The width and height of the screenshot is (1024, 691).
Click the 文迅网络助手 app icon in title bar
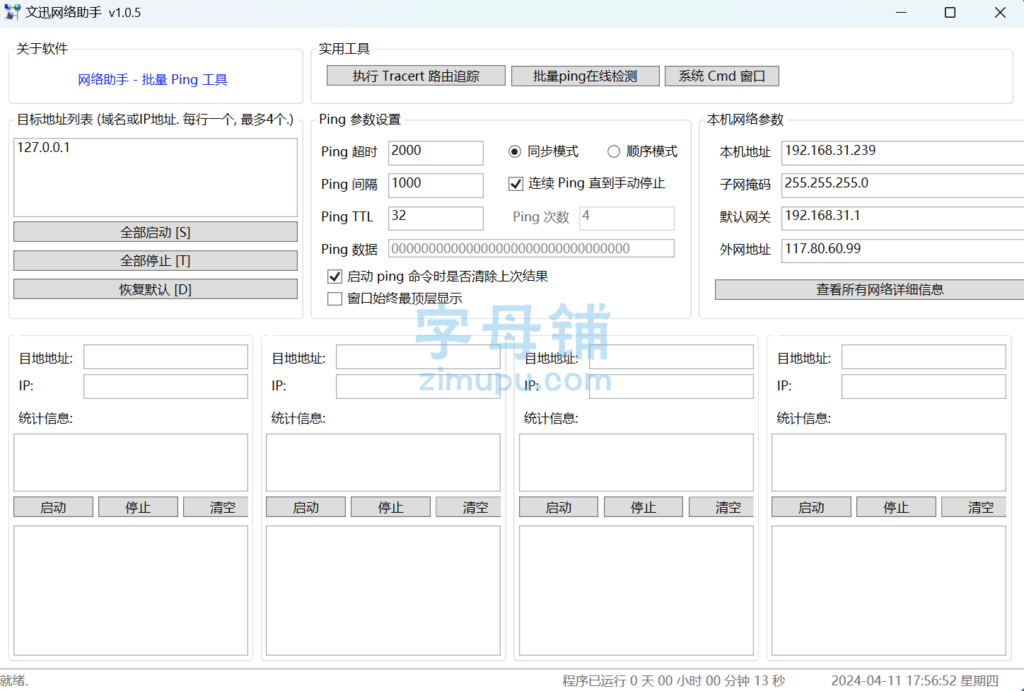point(12,12)
